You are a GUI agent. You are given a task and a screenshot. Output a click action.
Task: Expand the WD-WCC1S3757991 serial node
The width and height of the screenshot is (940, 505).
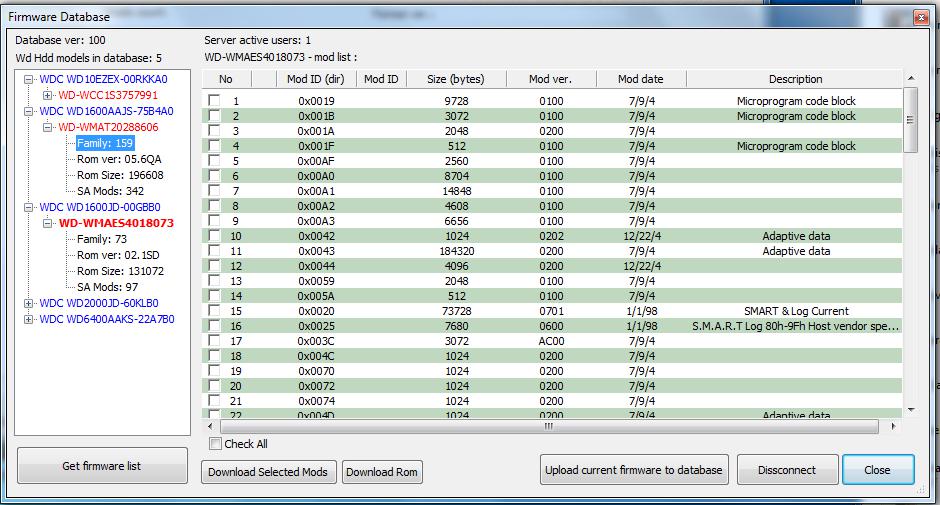click(47, 95)
